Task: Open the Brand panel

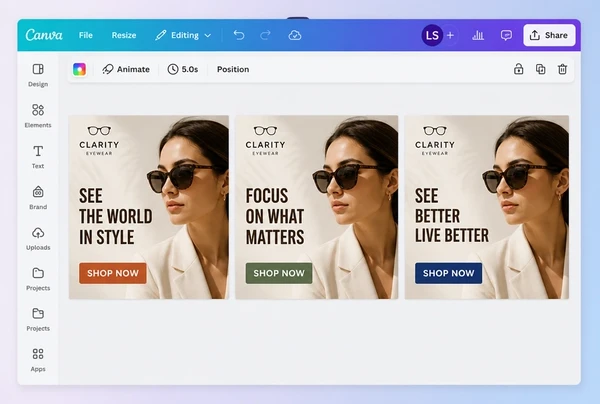Action: (38, 198)
